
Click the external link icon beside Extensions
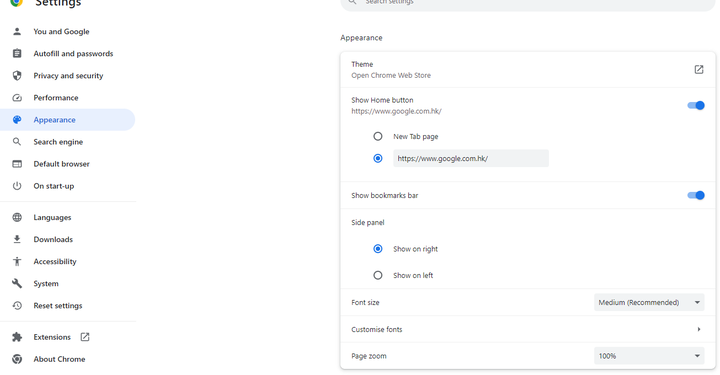[85, 337]
